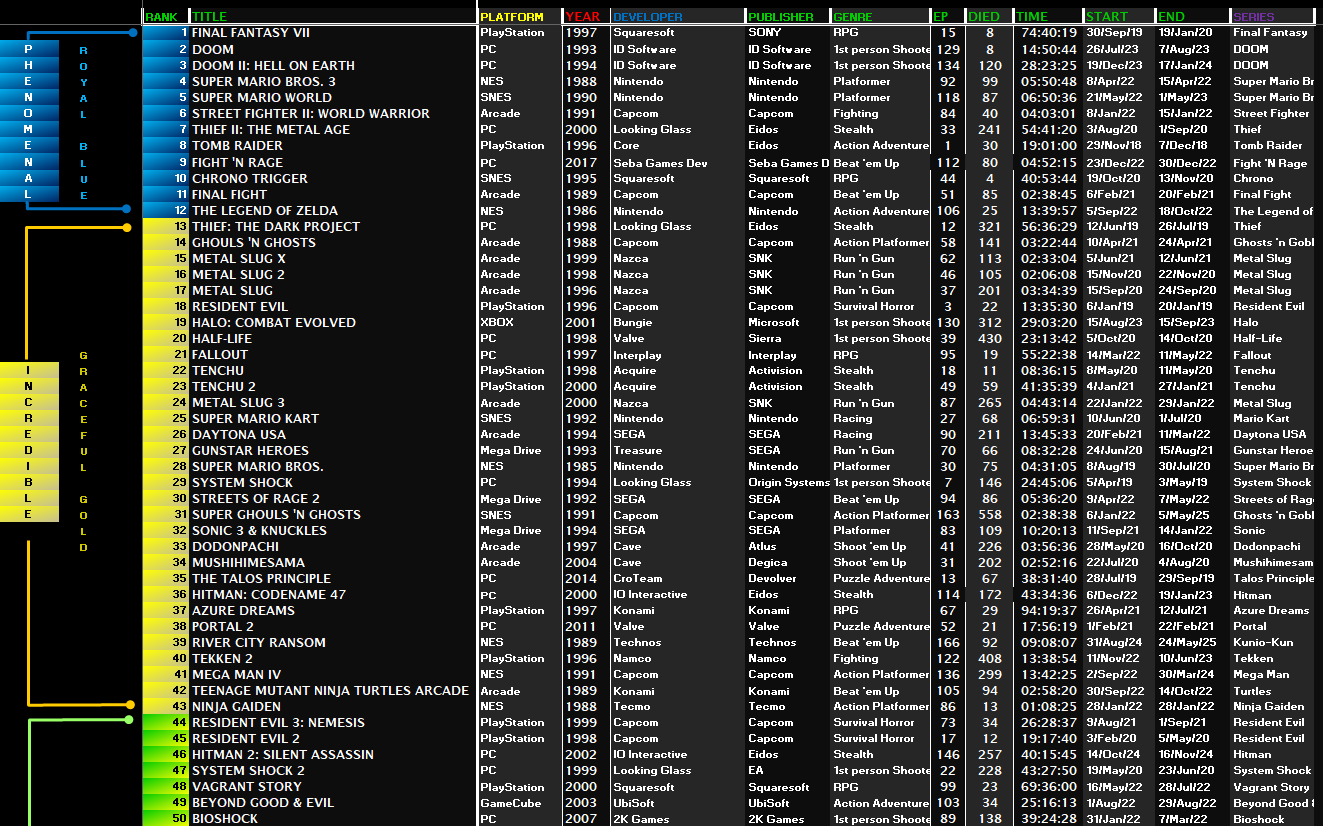Select the green rank 50 cell

[166, 819]
